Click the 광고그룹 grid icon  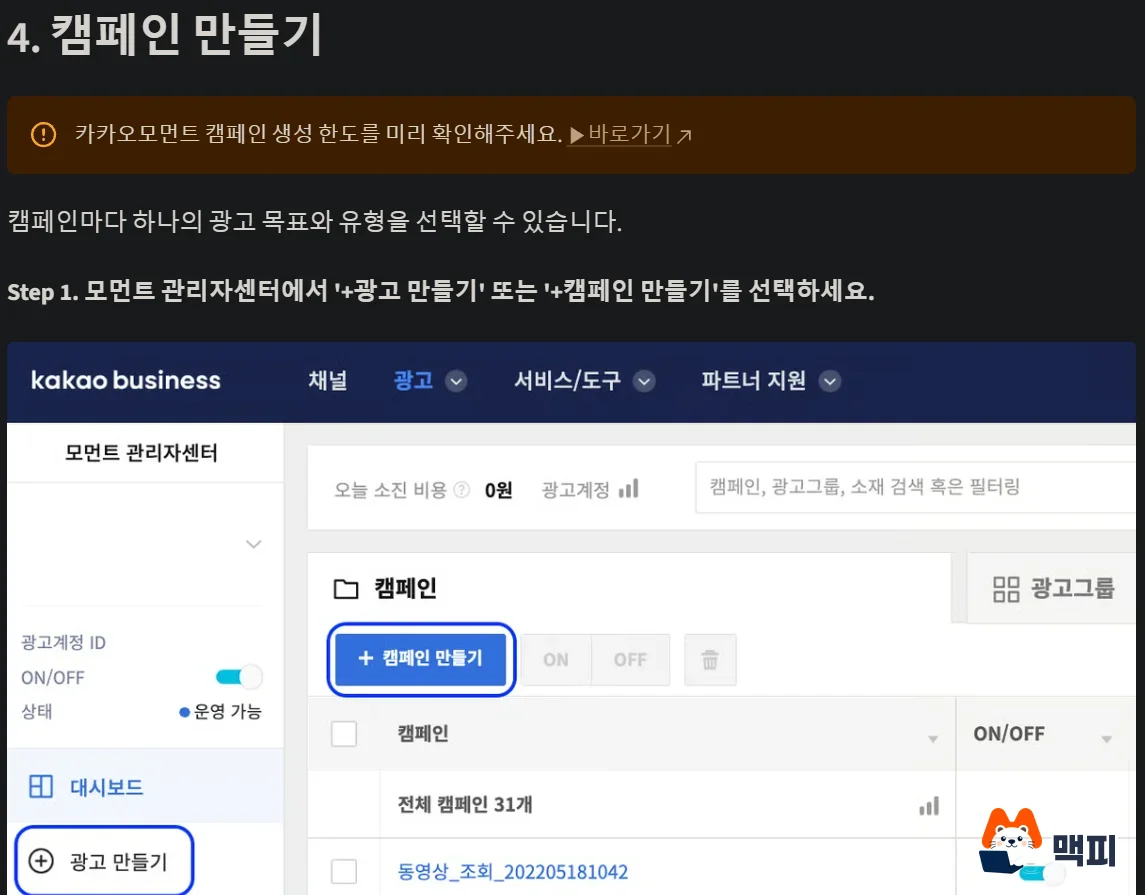pos(1006,588)
